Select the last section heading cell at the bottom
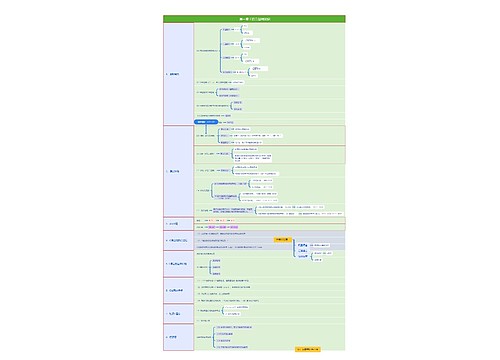Screen dimensions: 500x360 coord(178,337)
